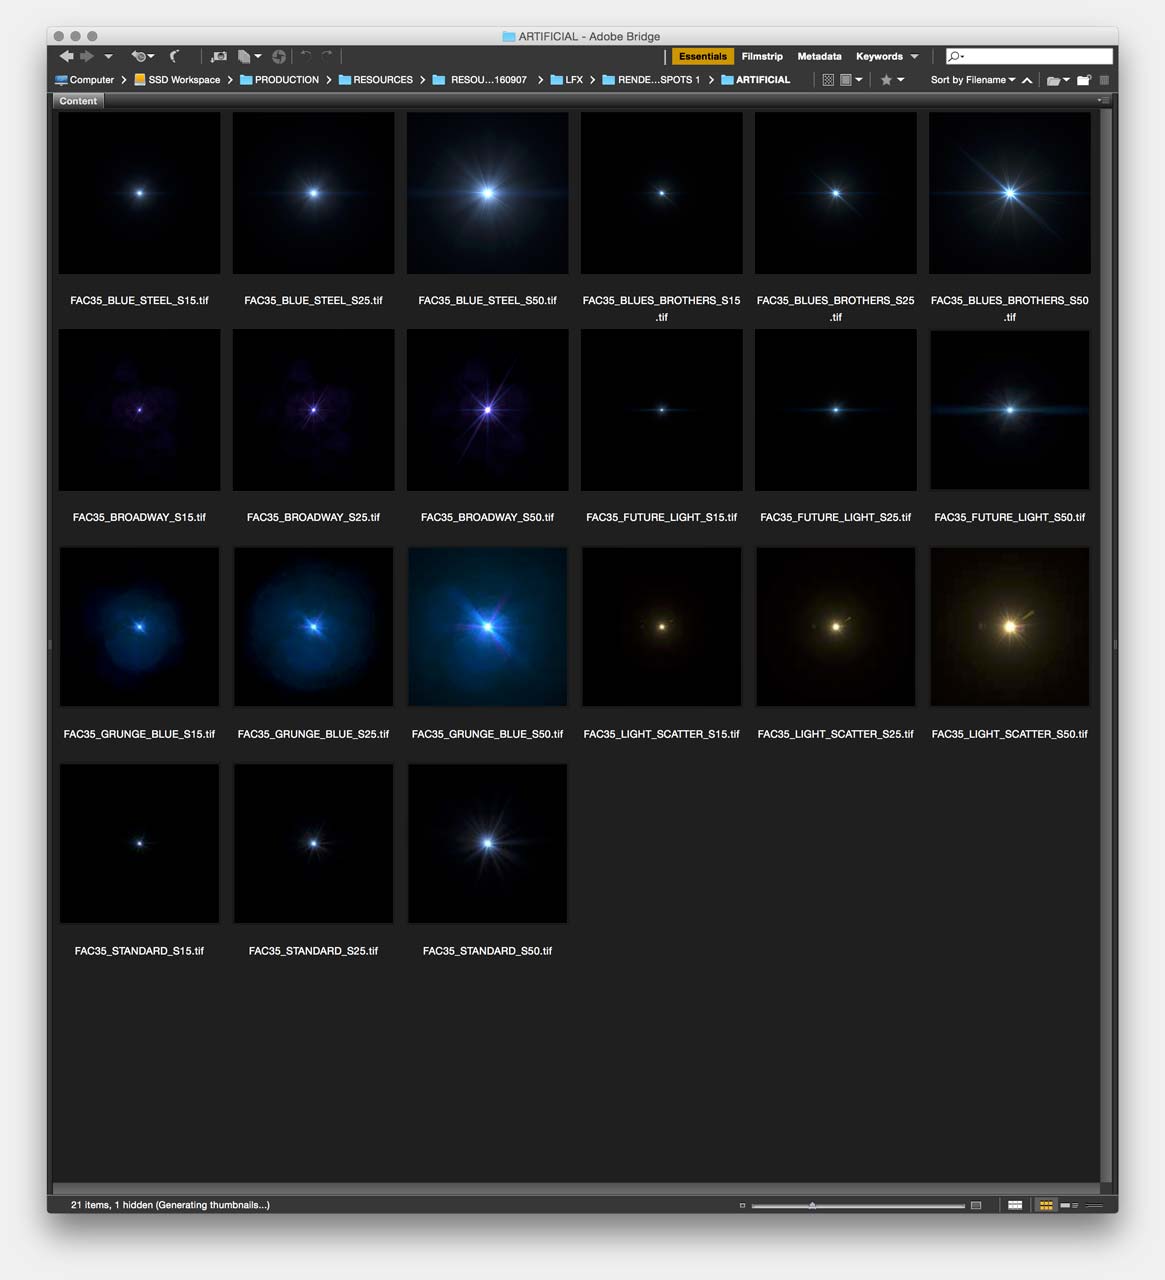Image resolution: width=1165 pixels, height=1280 pixels.
Task: Open in Camera Raw icon
Action: [279, 57]
